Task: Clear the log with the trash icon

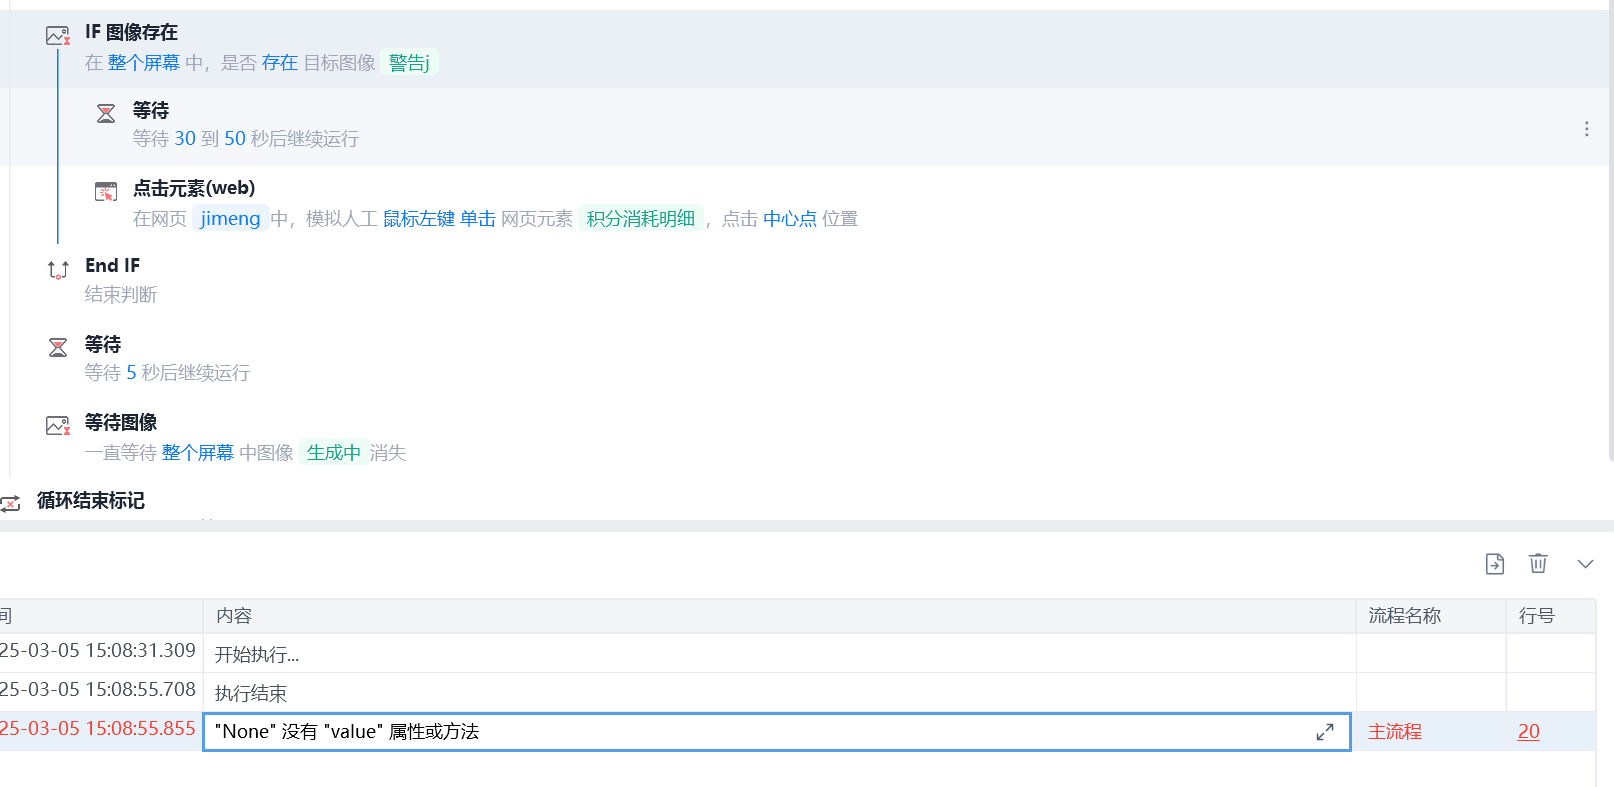Action: click(1538, 564)
